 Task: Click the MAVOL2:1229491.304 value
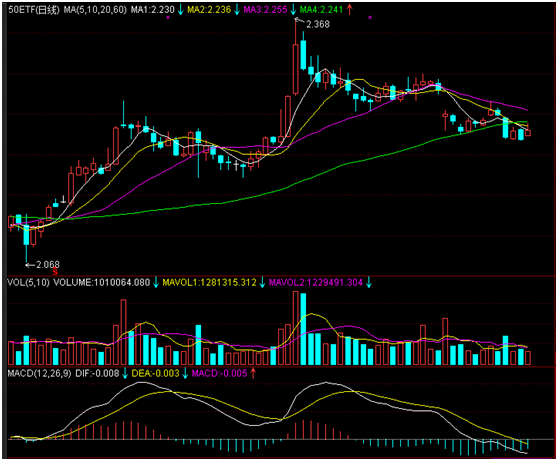pos(316,283)
